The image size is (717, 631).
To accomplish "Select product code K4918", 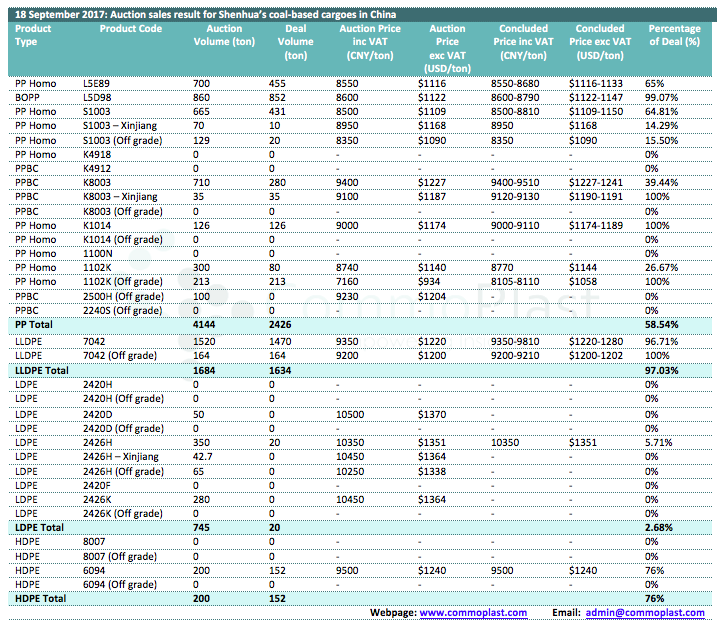I will pyautogui.click(x=97, y=155).
